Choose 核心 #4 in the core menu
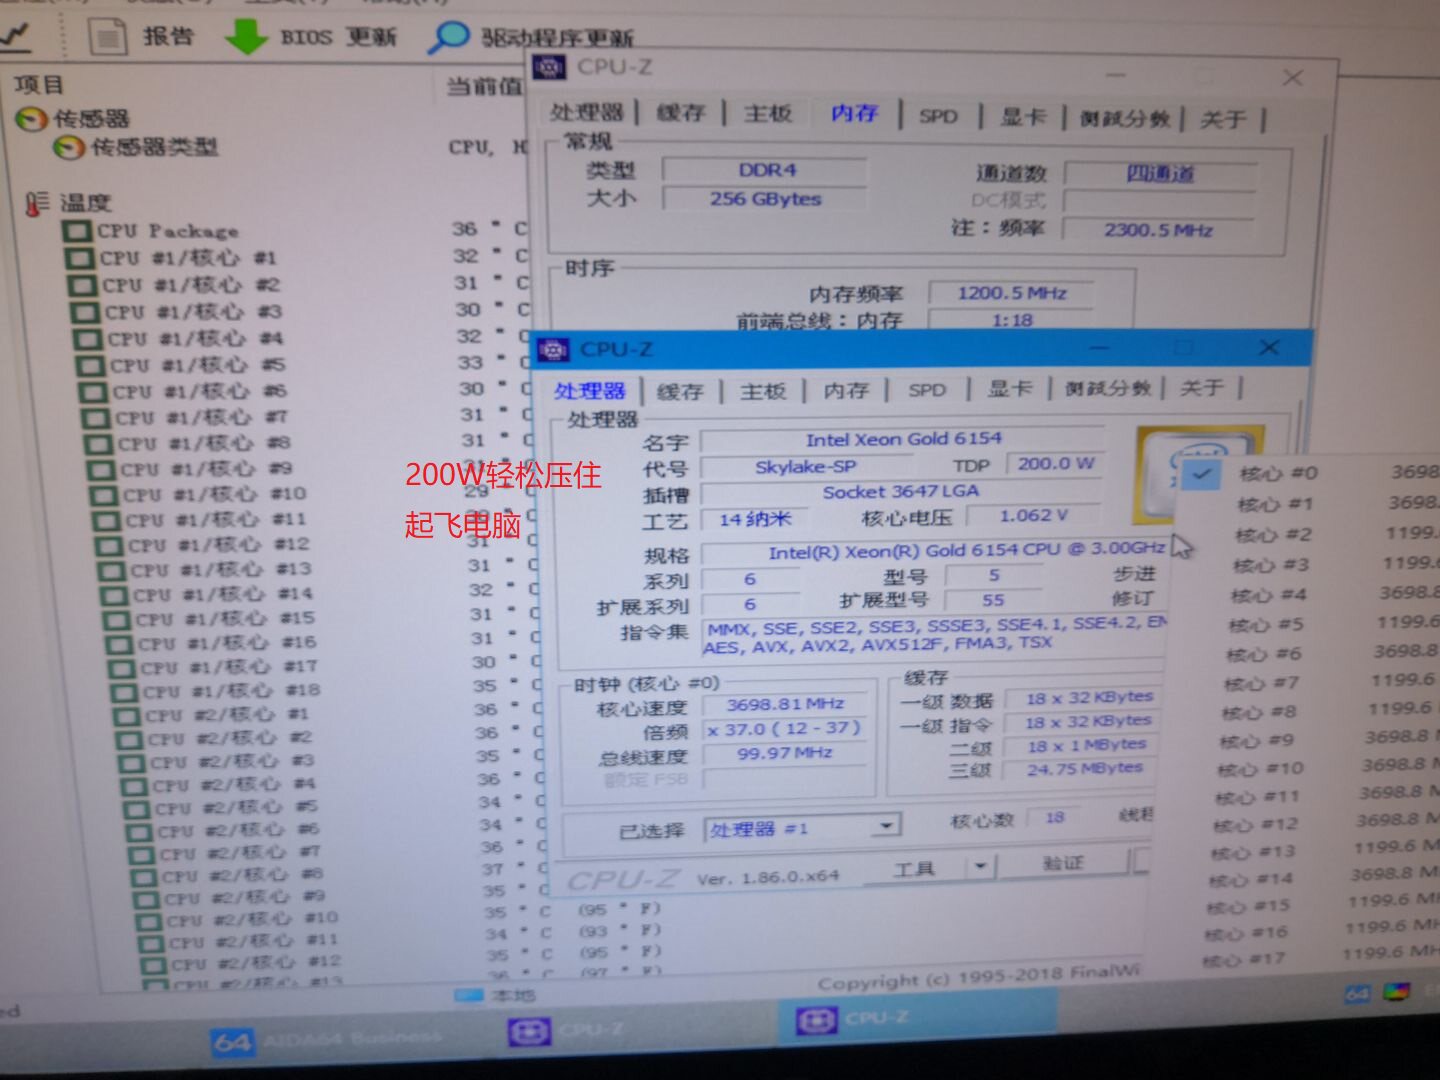The image size is (1440, 1080). click(1268, 595)
